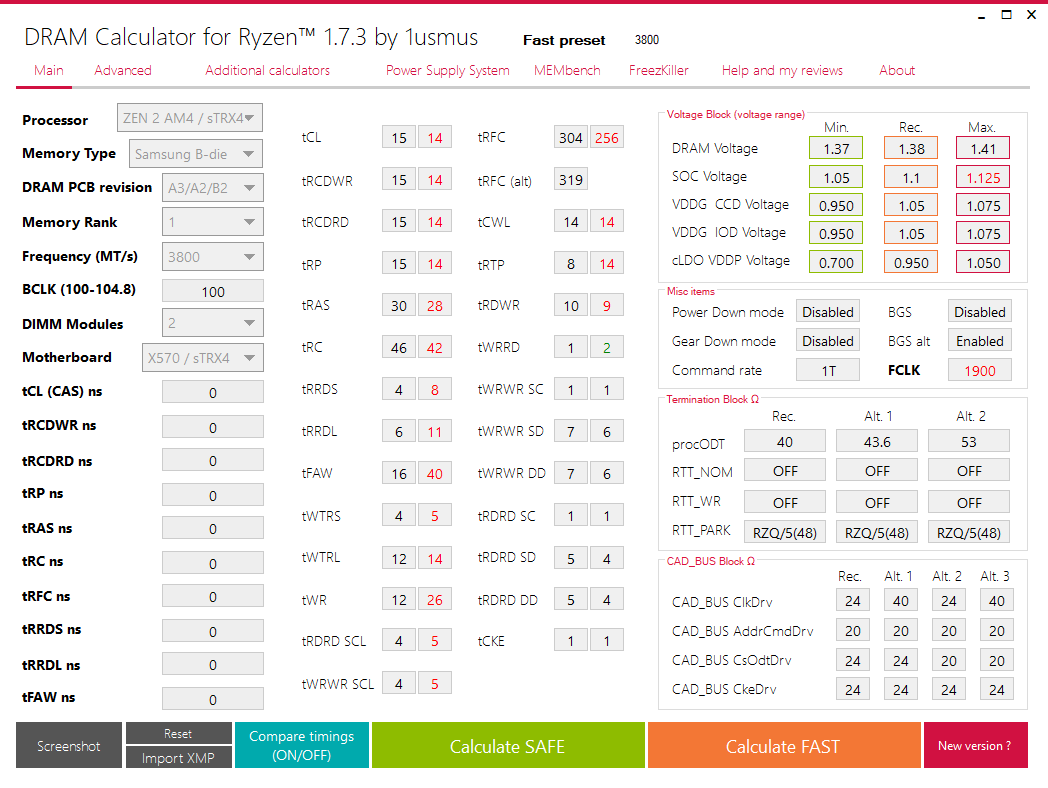This screenshot has width=1048, height=788.
Task: Expand the Memory Rank dropdown
Action: 213,222
